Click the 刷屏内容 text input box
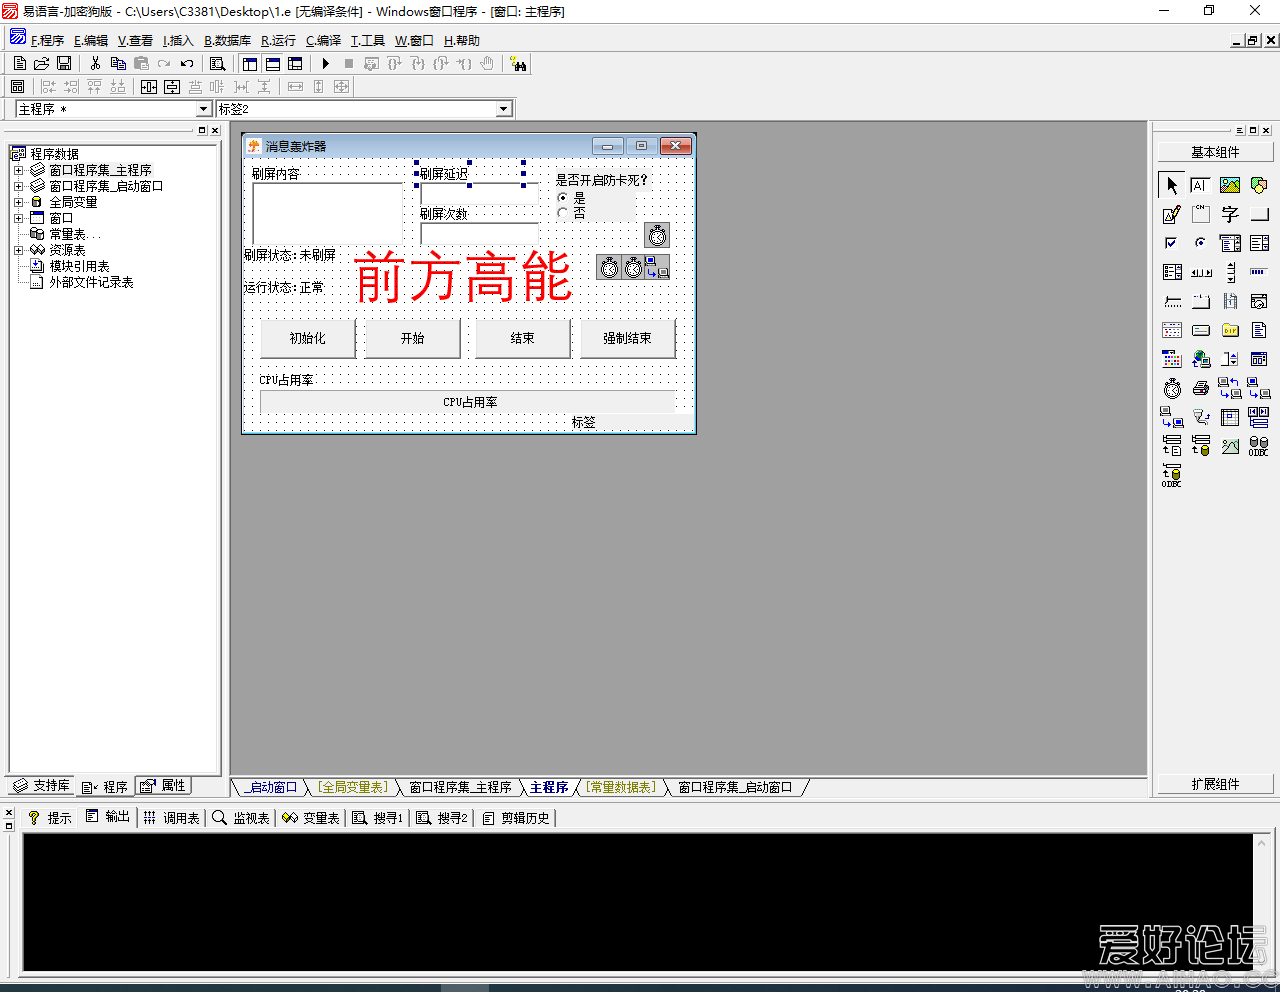 pos(327,212)
